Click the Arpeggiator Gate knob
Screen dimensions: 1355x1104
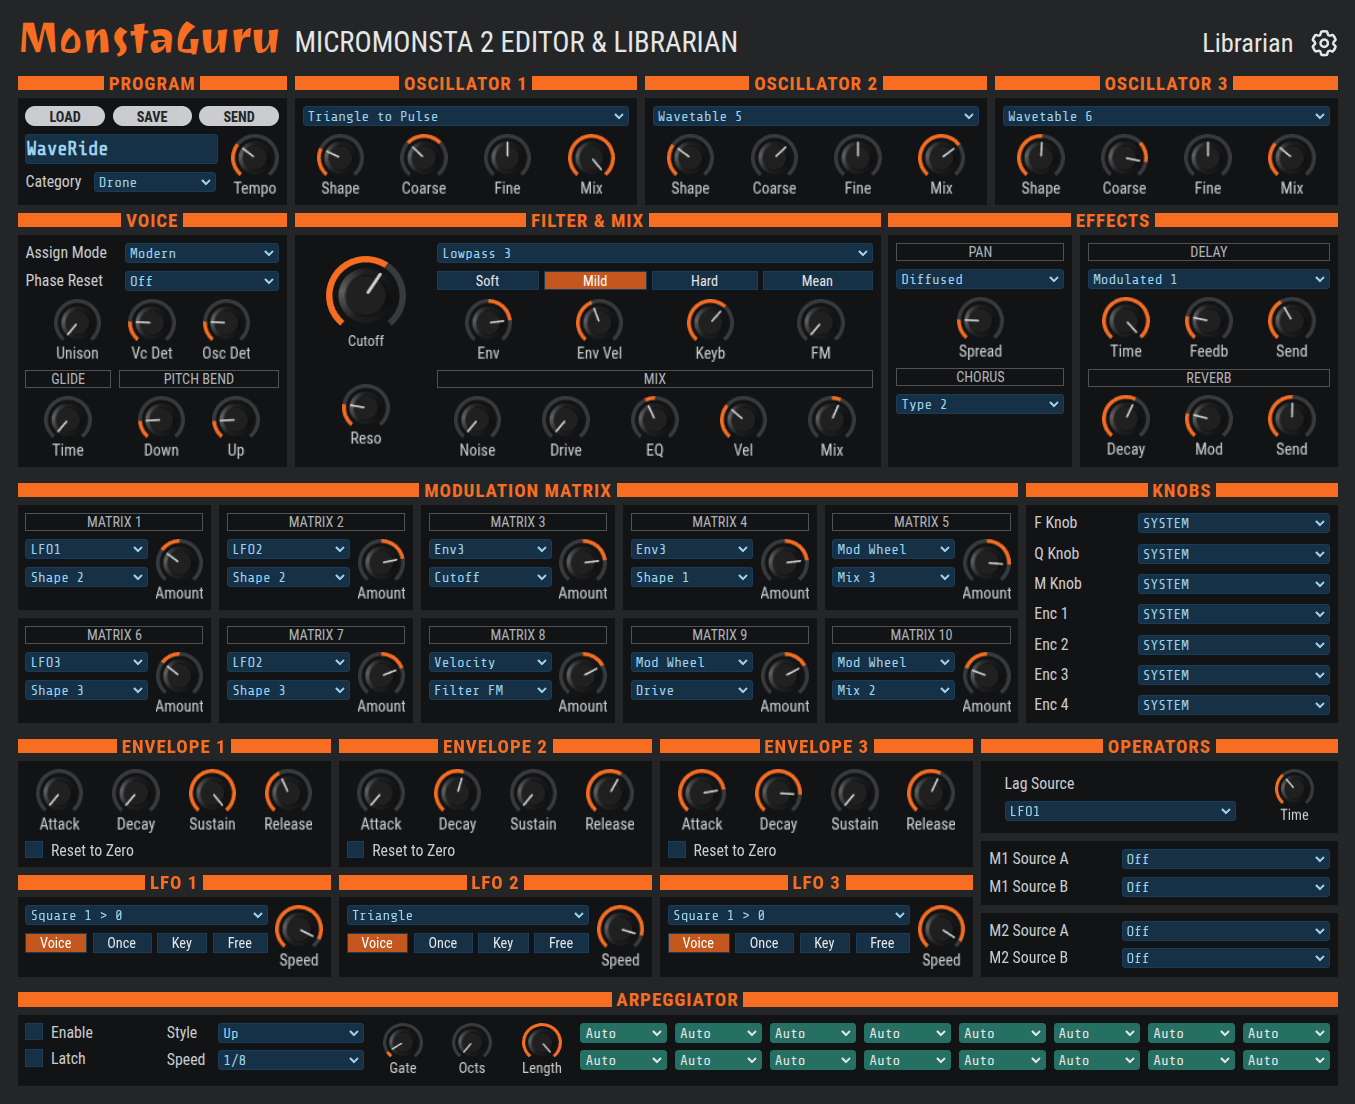click(x=403, y=1043)
